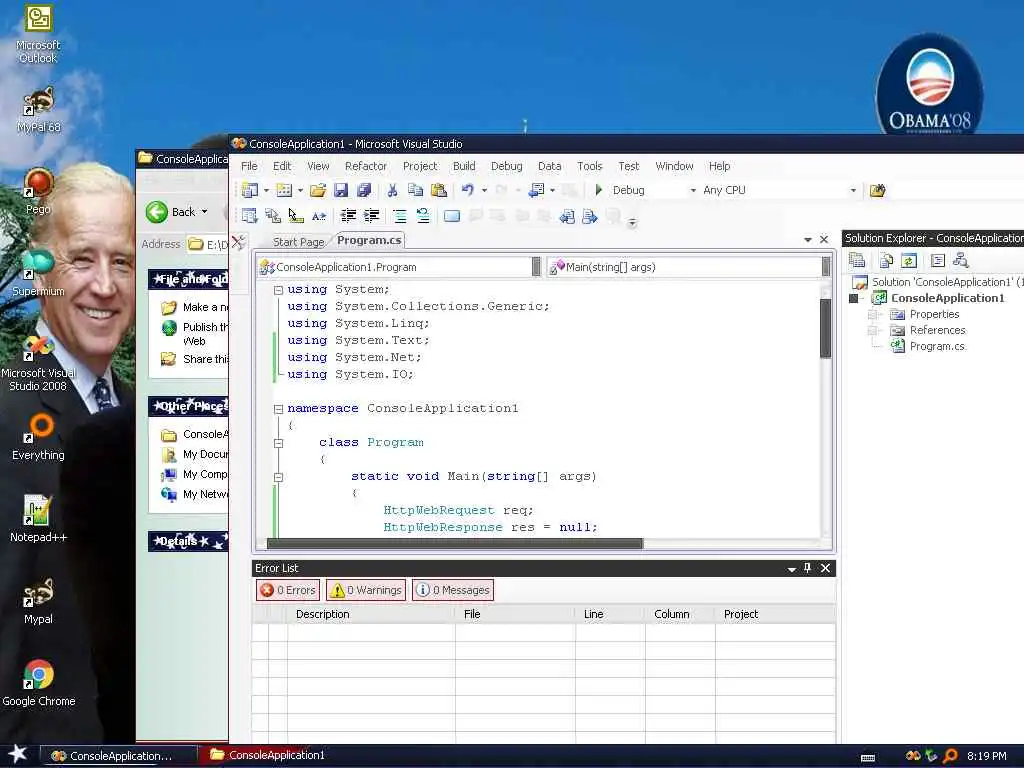Open the Tools menu

tap(589, 166)
